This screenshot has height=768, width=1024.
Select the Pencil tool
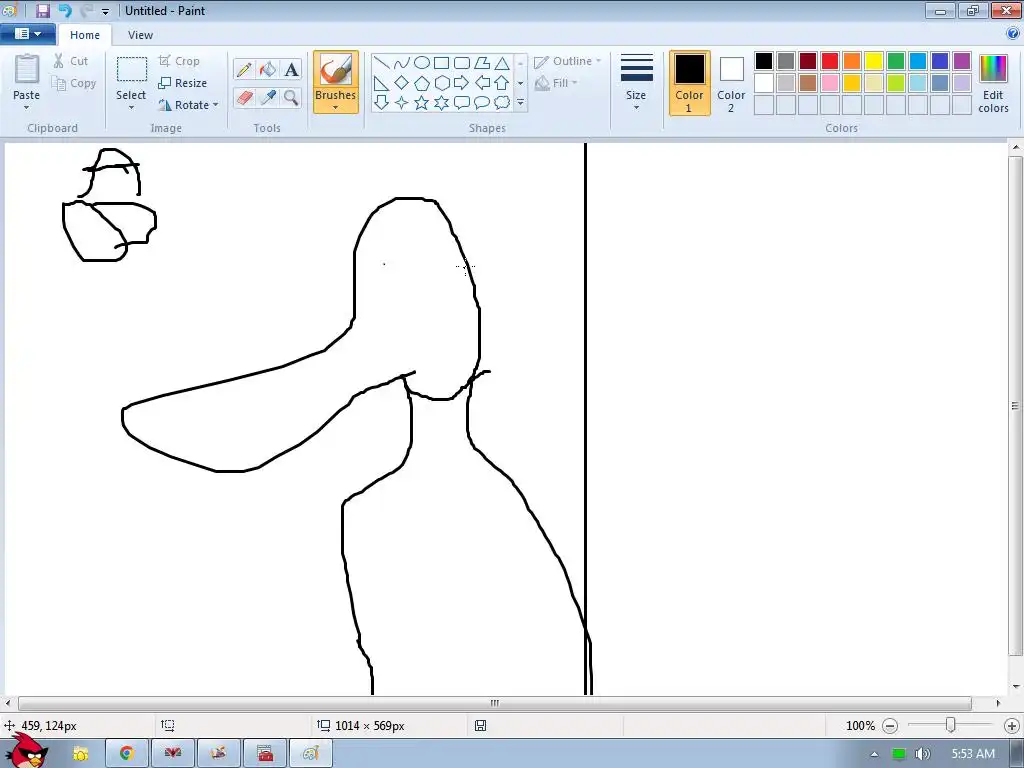pos(244,69)
